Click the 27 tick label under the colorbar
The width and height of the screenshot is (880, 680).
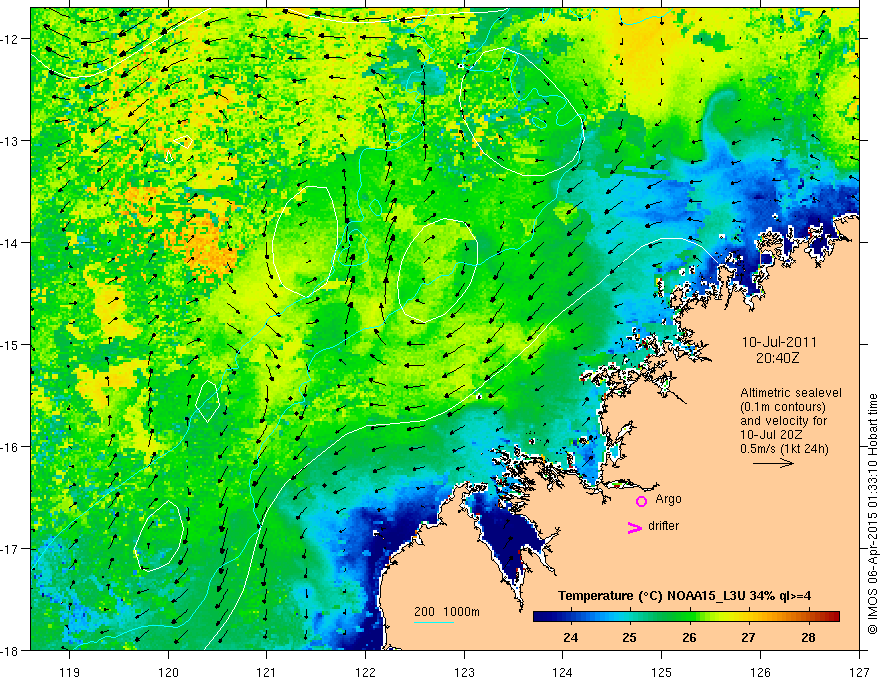pyautogui.click(x=748, y=637)
